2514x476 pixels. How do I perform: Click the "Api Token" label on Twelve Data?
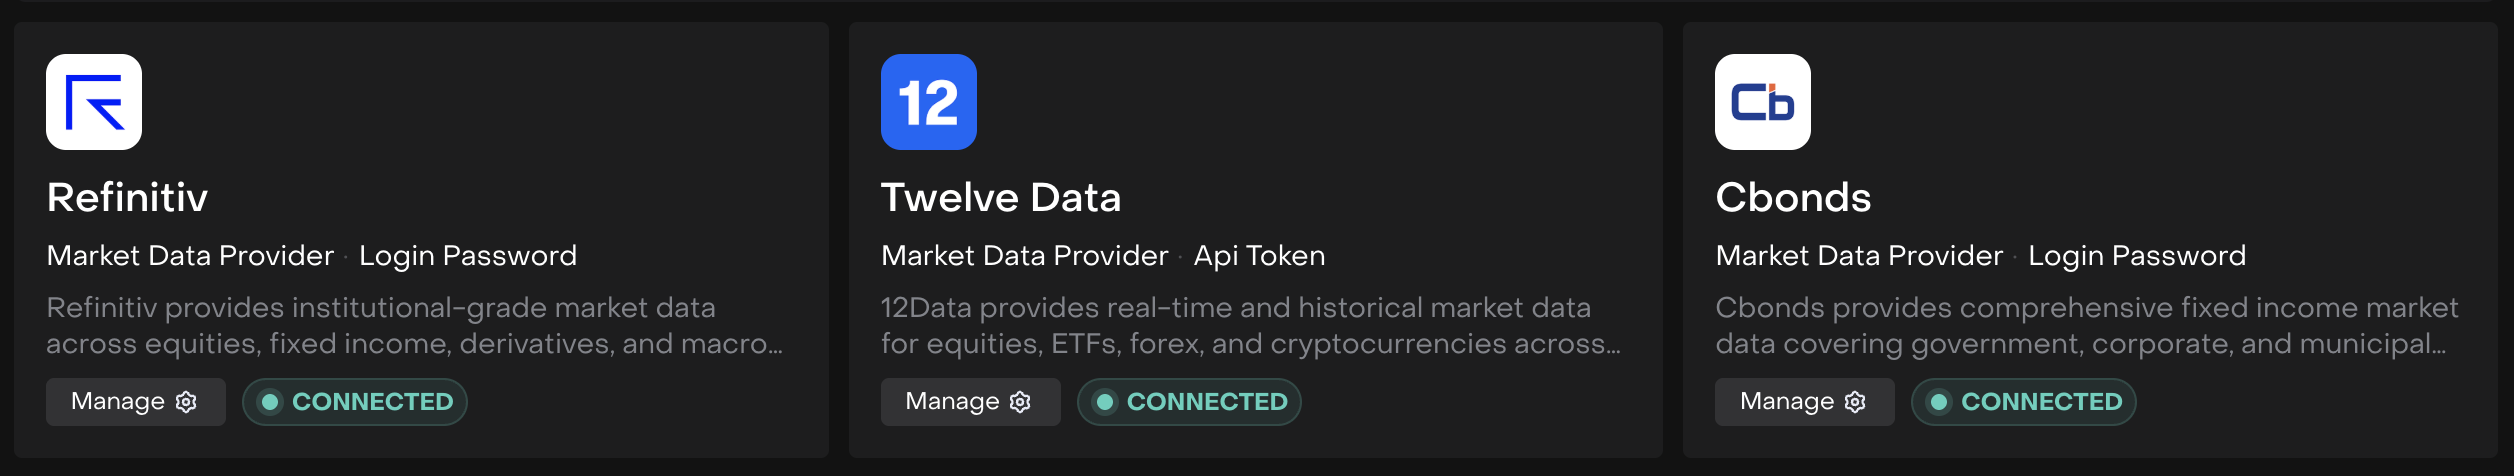click(x=1259, y=256)
